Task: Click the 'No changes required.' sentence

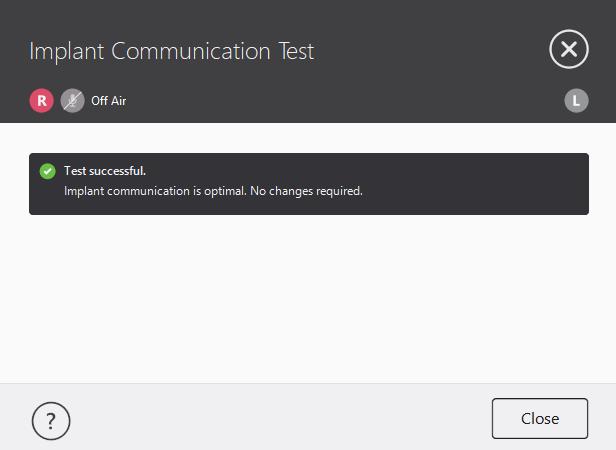Action: [x=308, y=191]
